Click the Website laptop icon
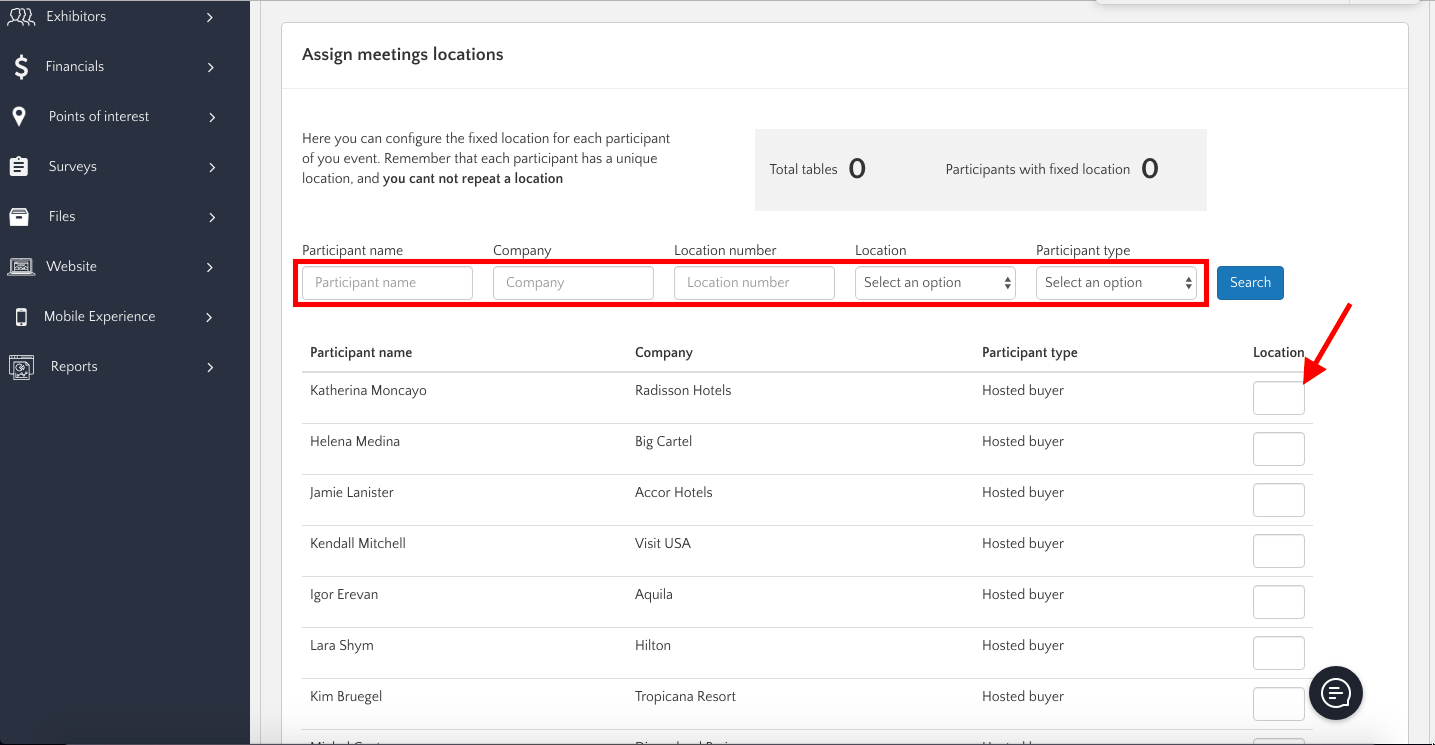 point(20,267)
